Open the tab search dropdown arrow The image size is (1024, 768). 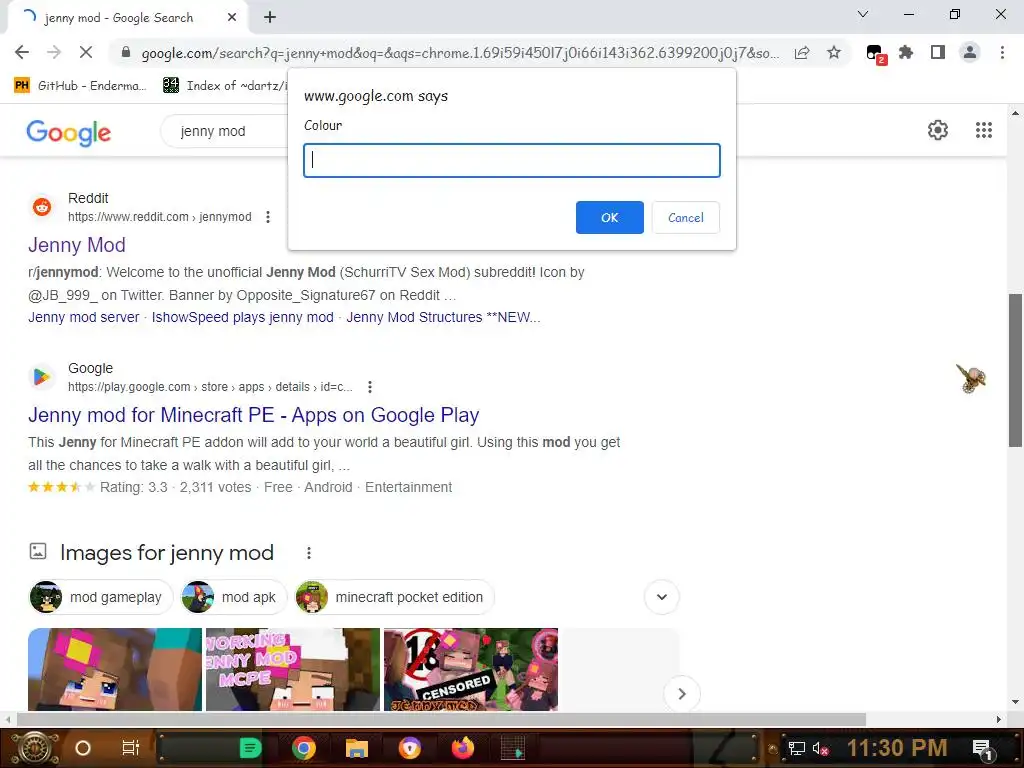[x=863, y=14]
